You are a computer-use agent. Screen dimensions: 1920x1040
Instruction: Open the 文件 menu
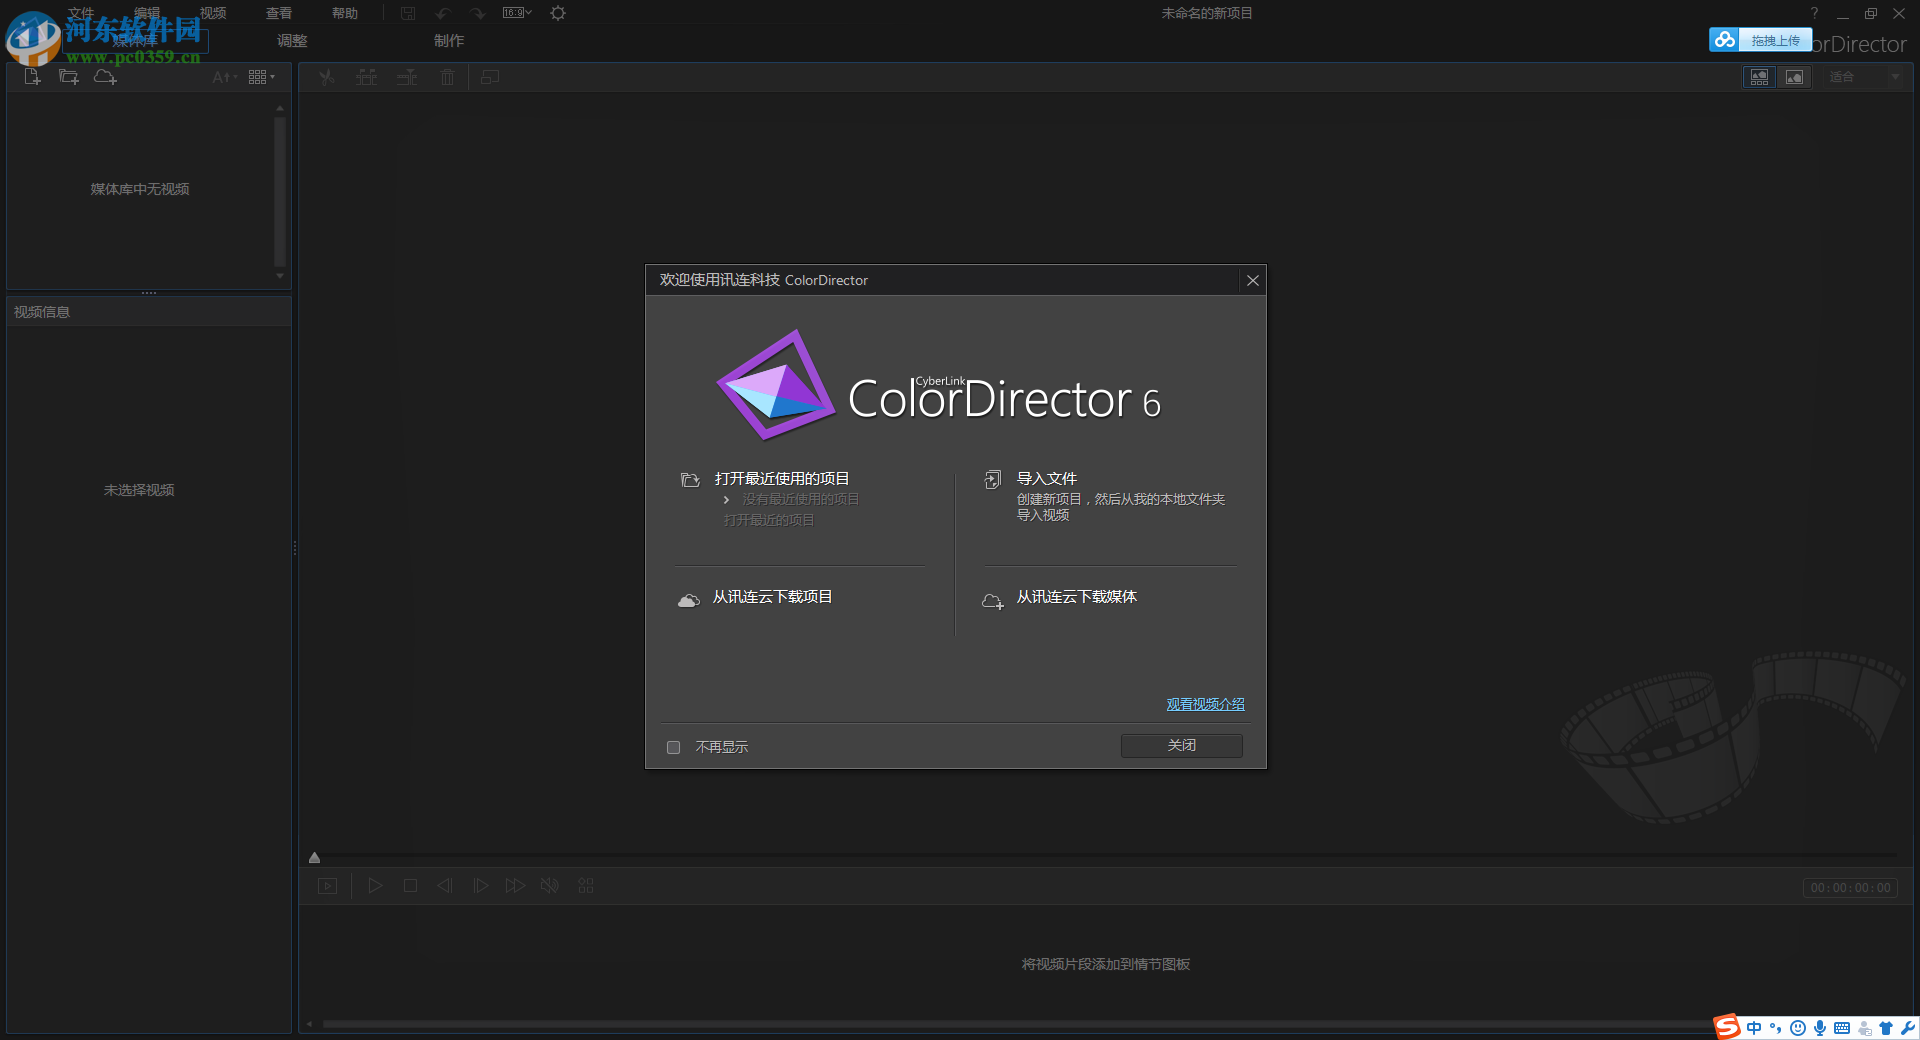81,13
